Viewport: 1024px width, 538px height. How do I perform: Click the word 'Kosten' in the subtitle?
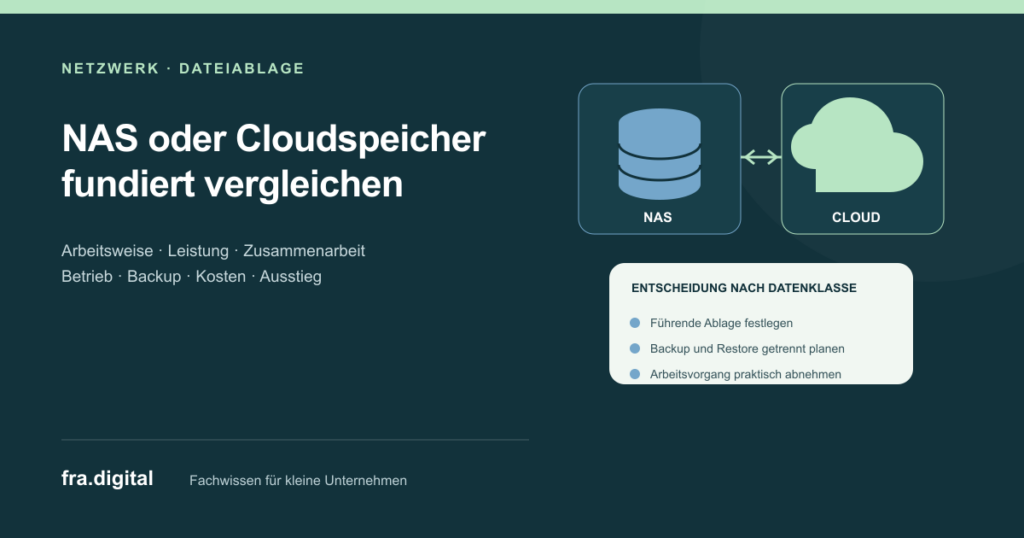(x=221, y=276)
